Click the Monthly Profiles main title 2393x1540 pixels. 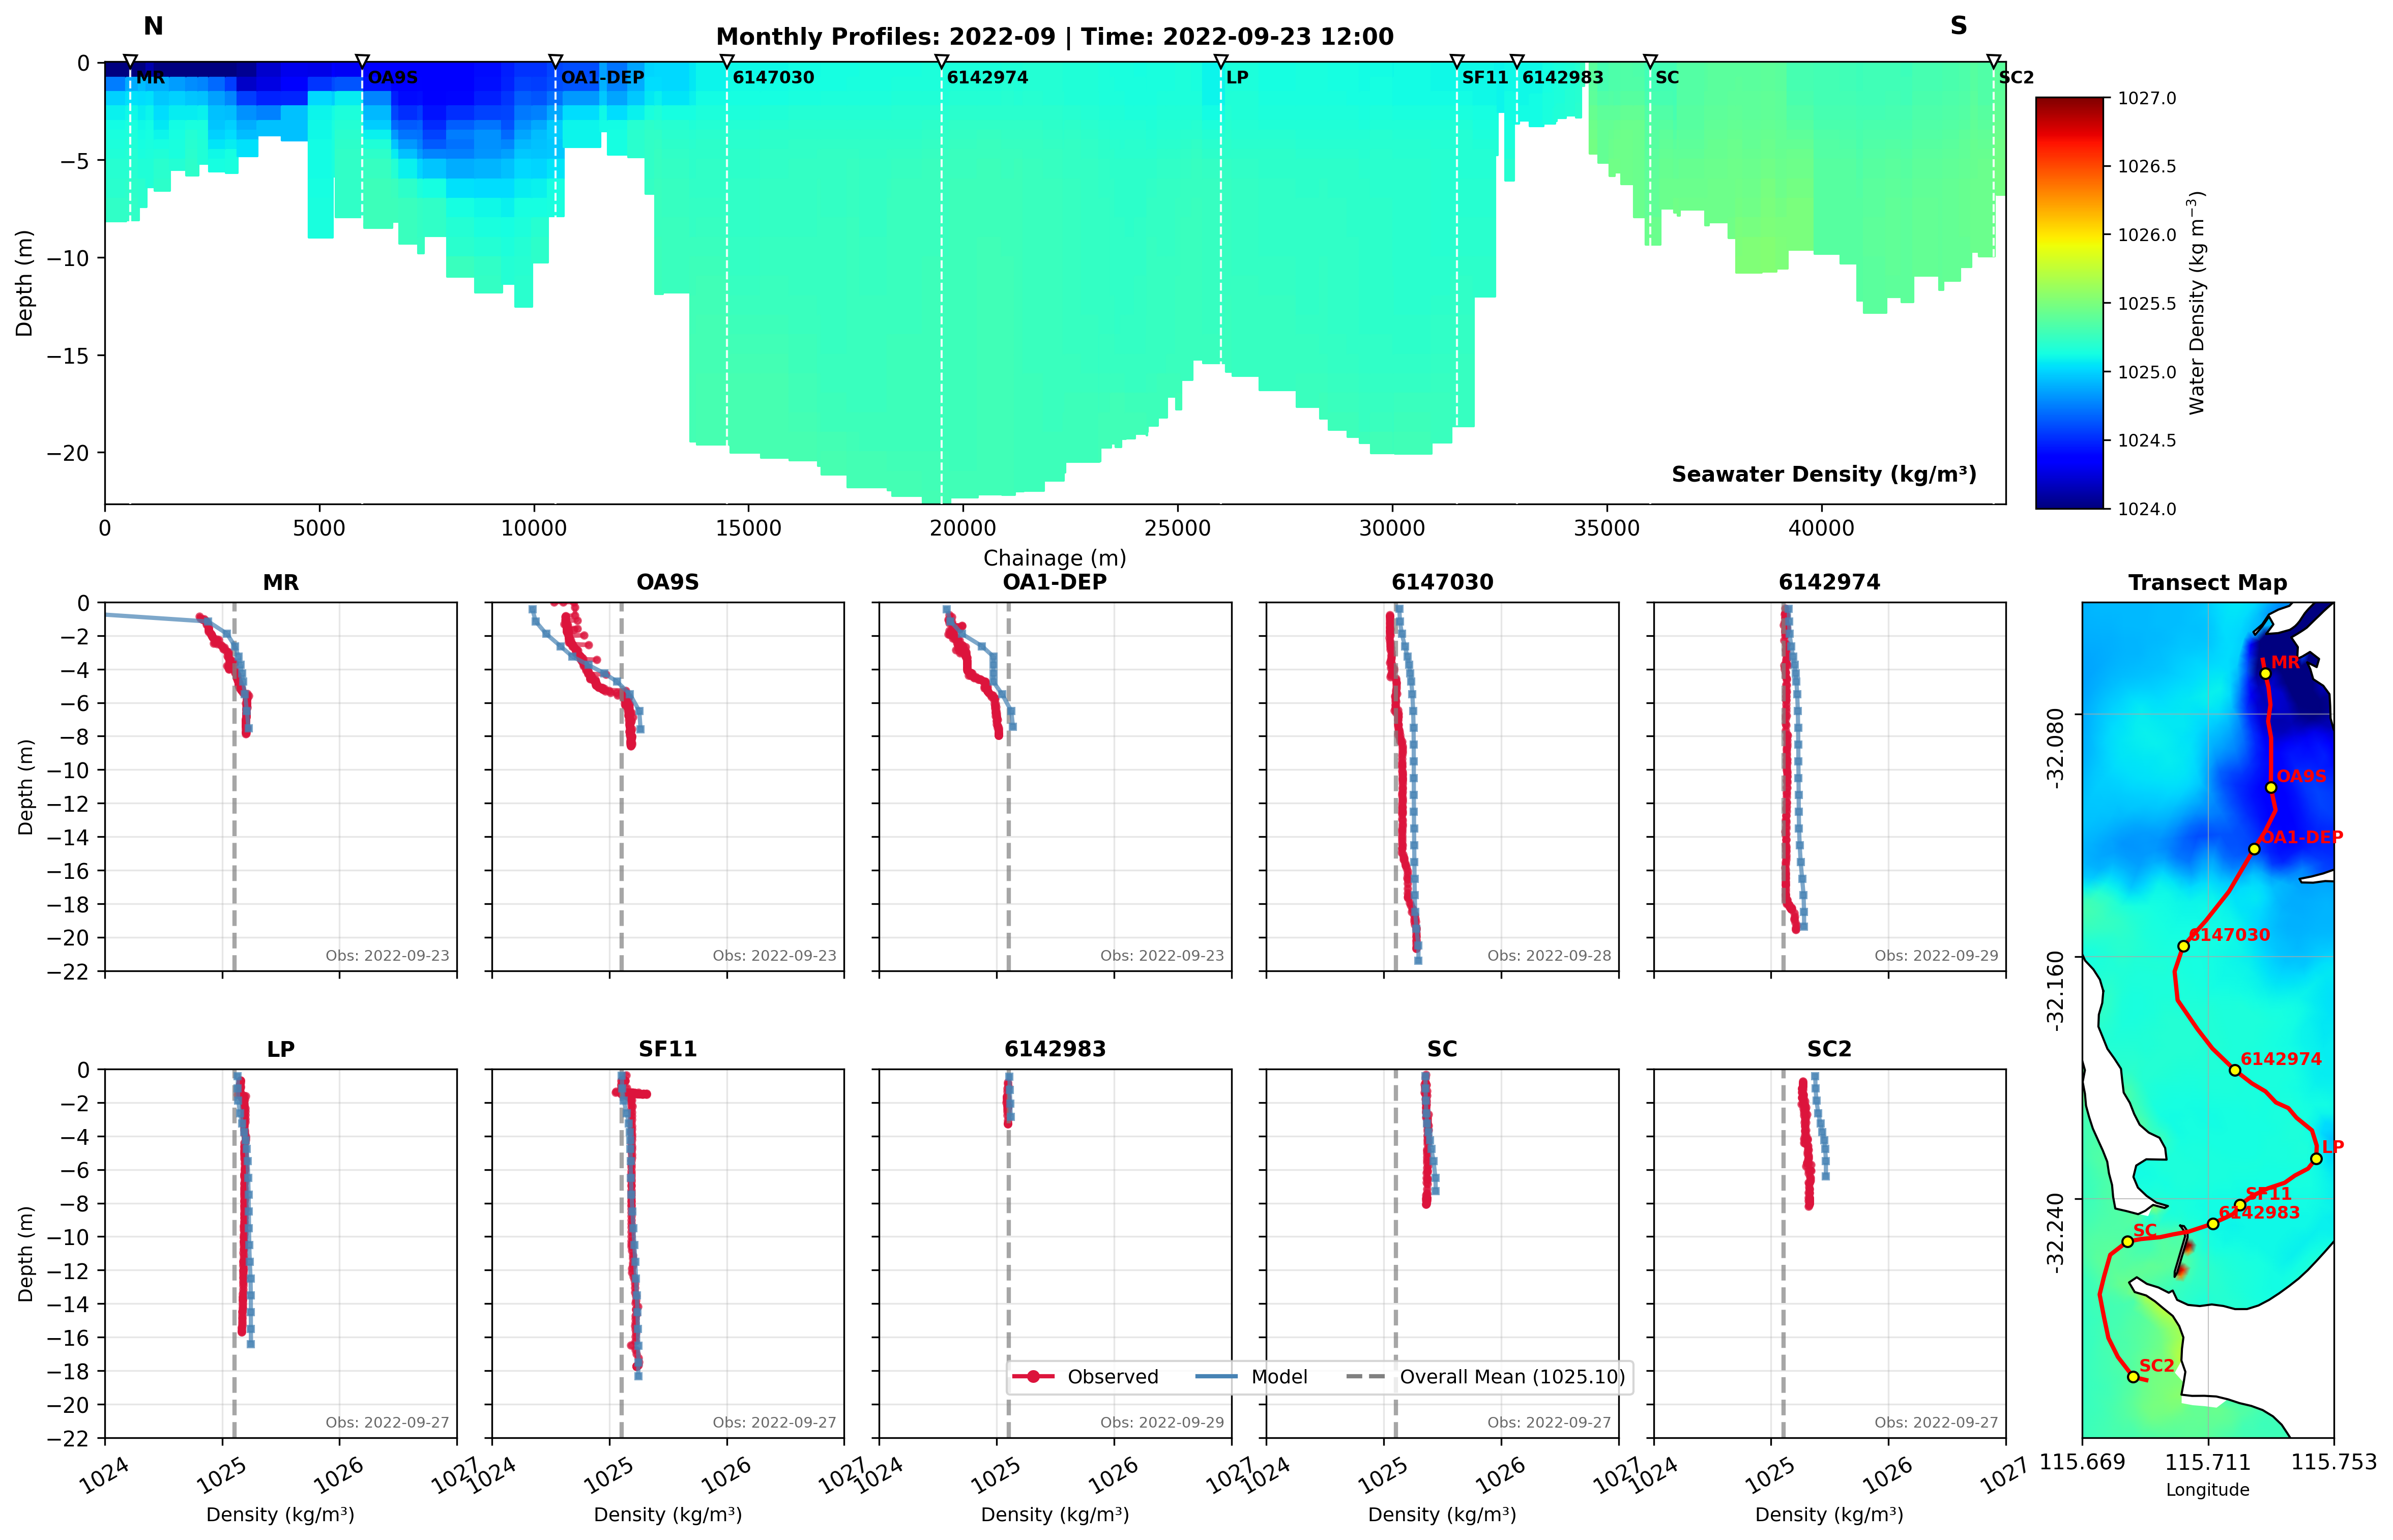[x=1054, y=37]
